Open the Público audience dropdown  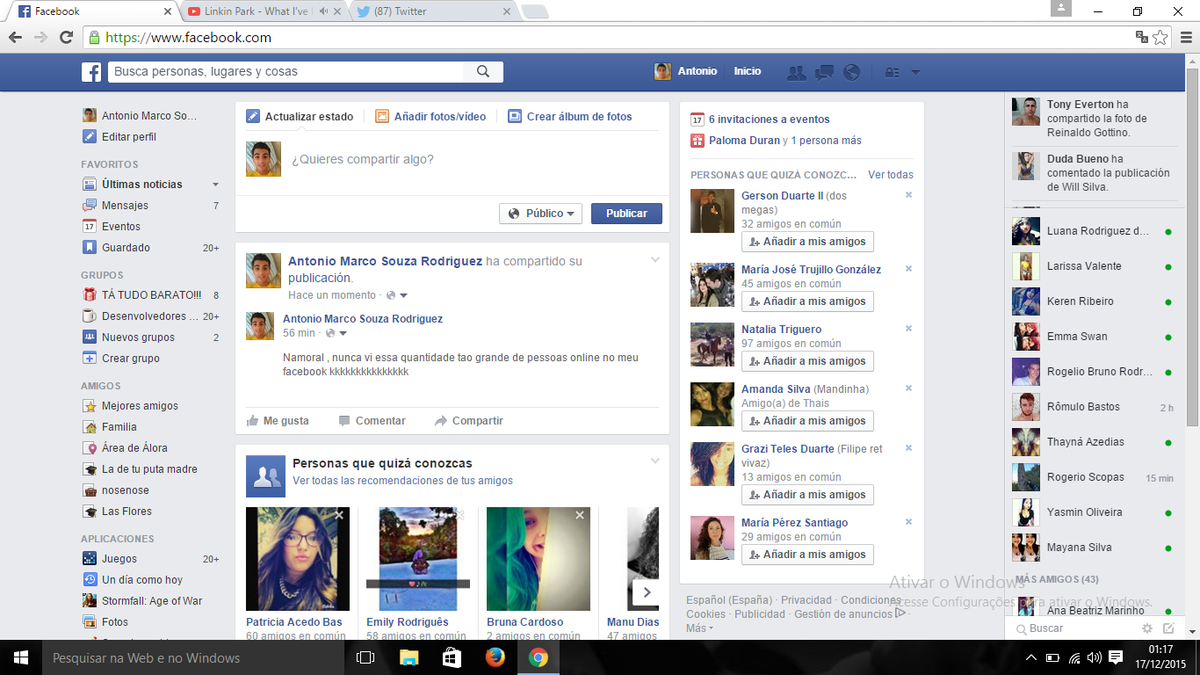click(x=541, y=213)
